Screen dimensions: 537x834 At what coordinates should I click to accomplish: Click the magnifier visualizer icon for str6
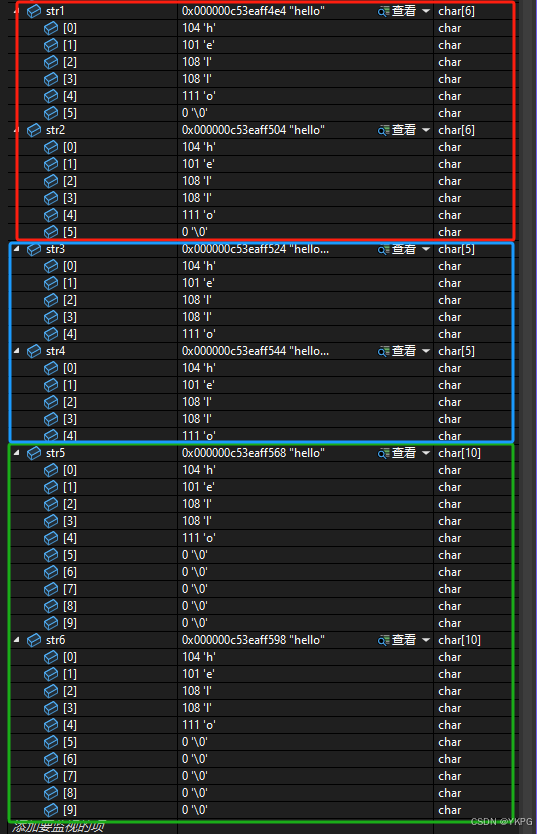(383, 640)
